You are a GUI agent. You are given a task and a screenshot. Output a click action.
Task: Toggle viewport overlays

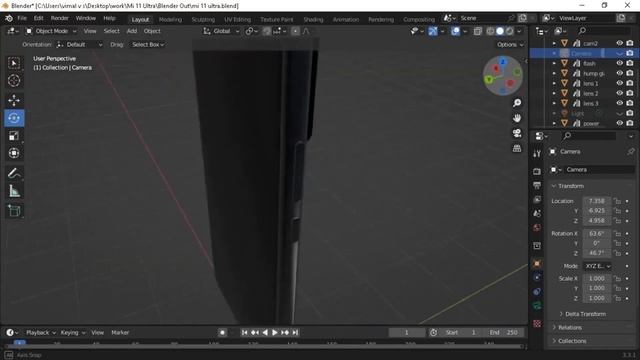tap(455, 31)
